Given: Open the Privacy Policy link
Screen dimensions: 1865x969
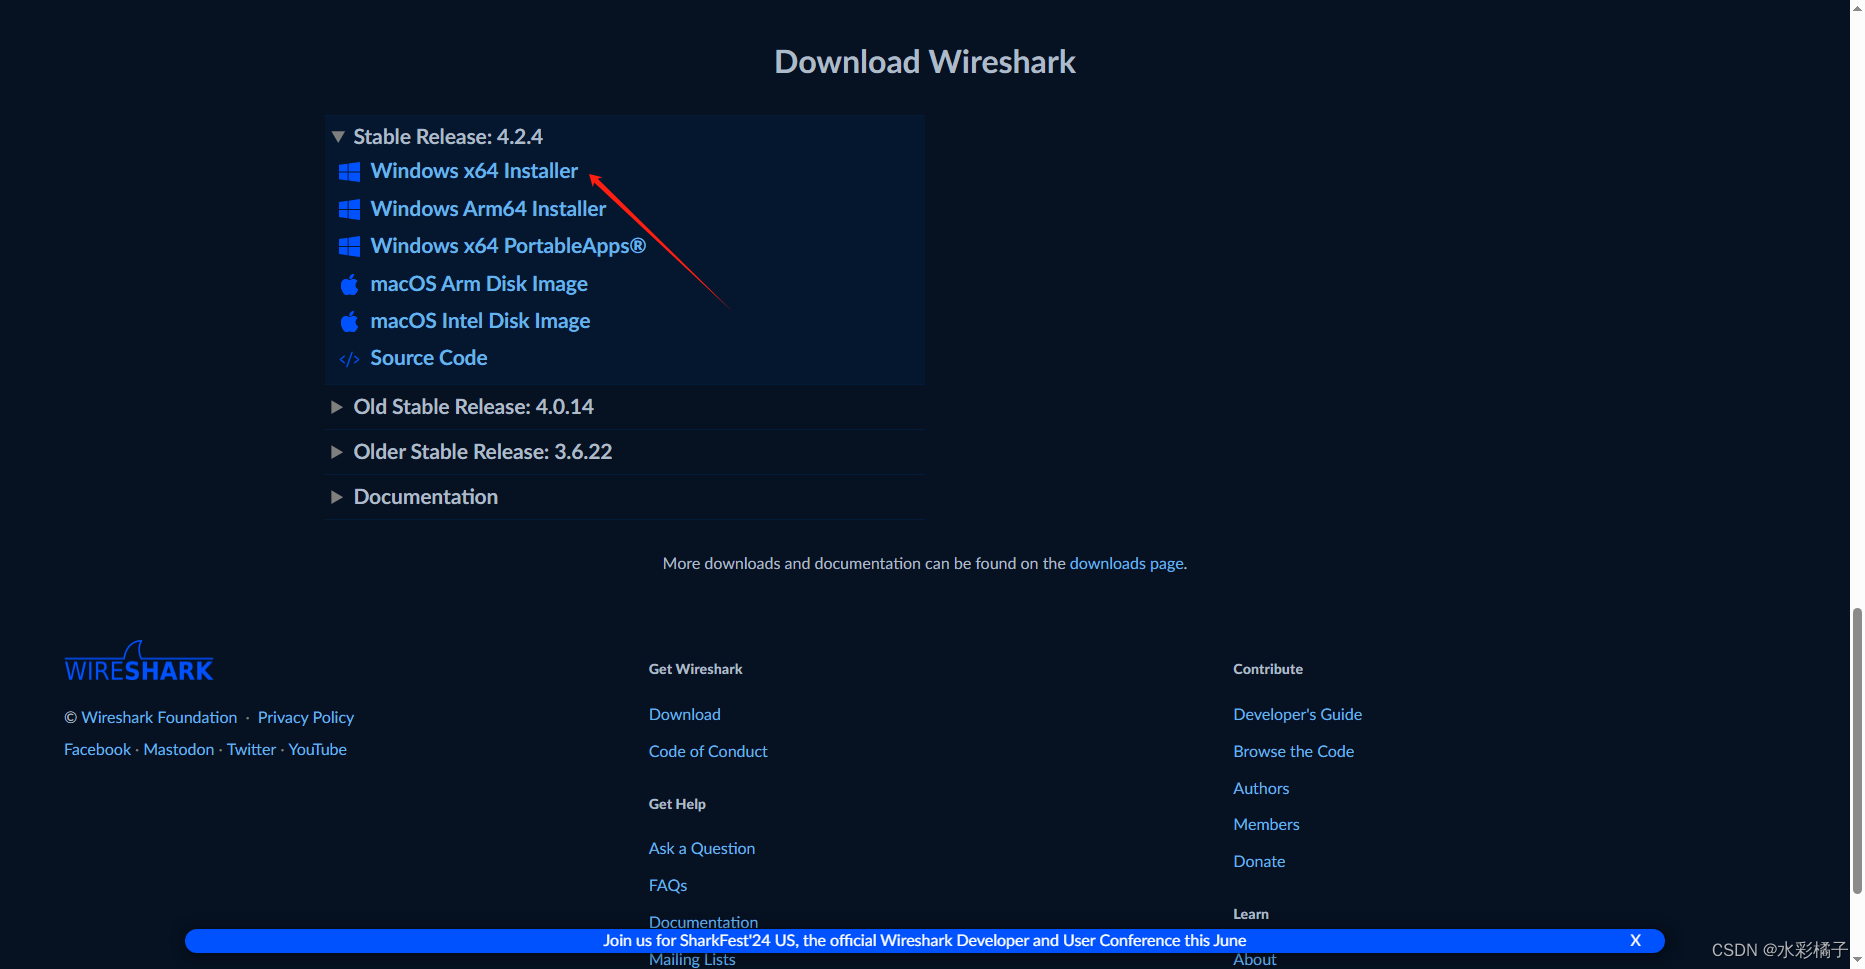Looking at the screenshot, I should pos(306,718).
